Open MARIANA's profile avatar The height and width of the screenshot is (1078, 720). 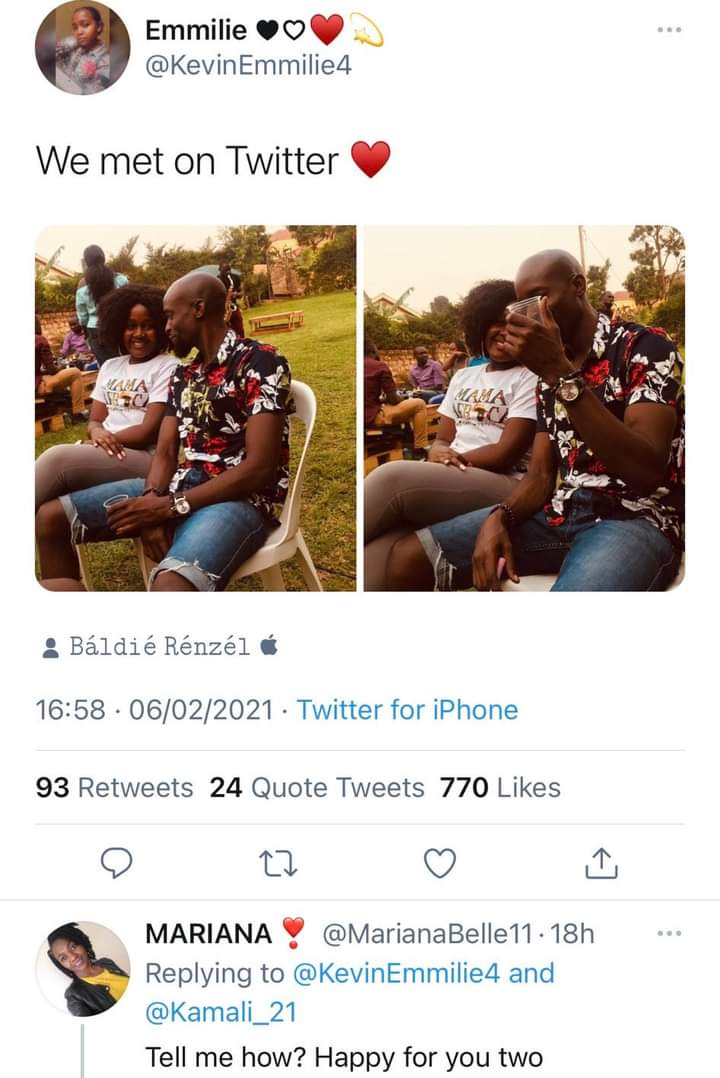coord(82,968)
